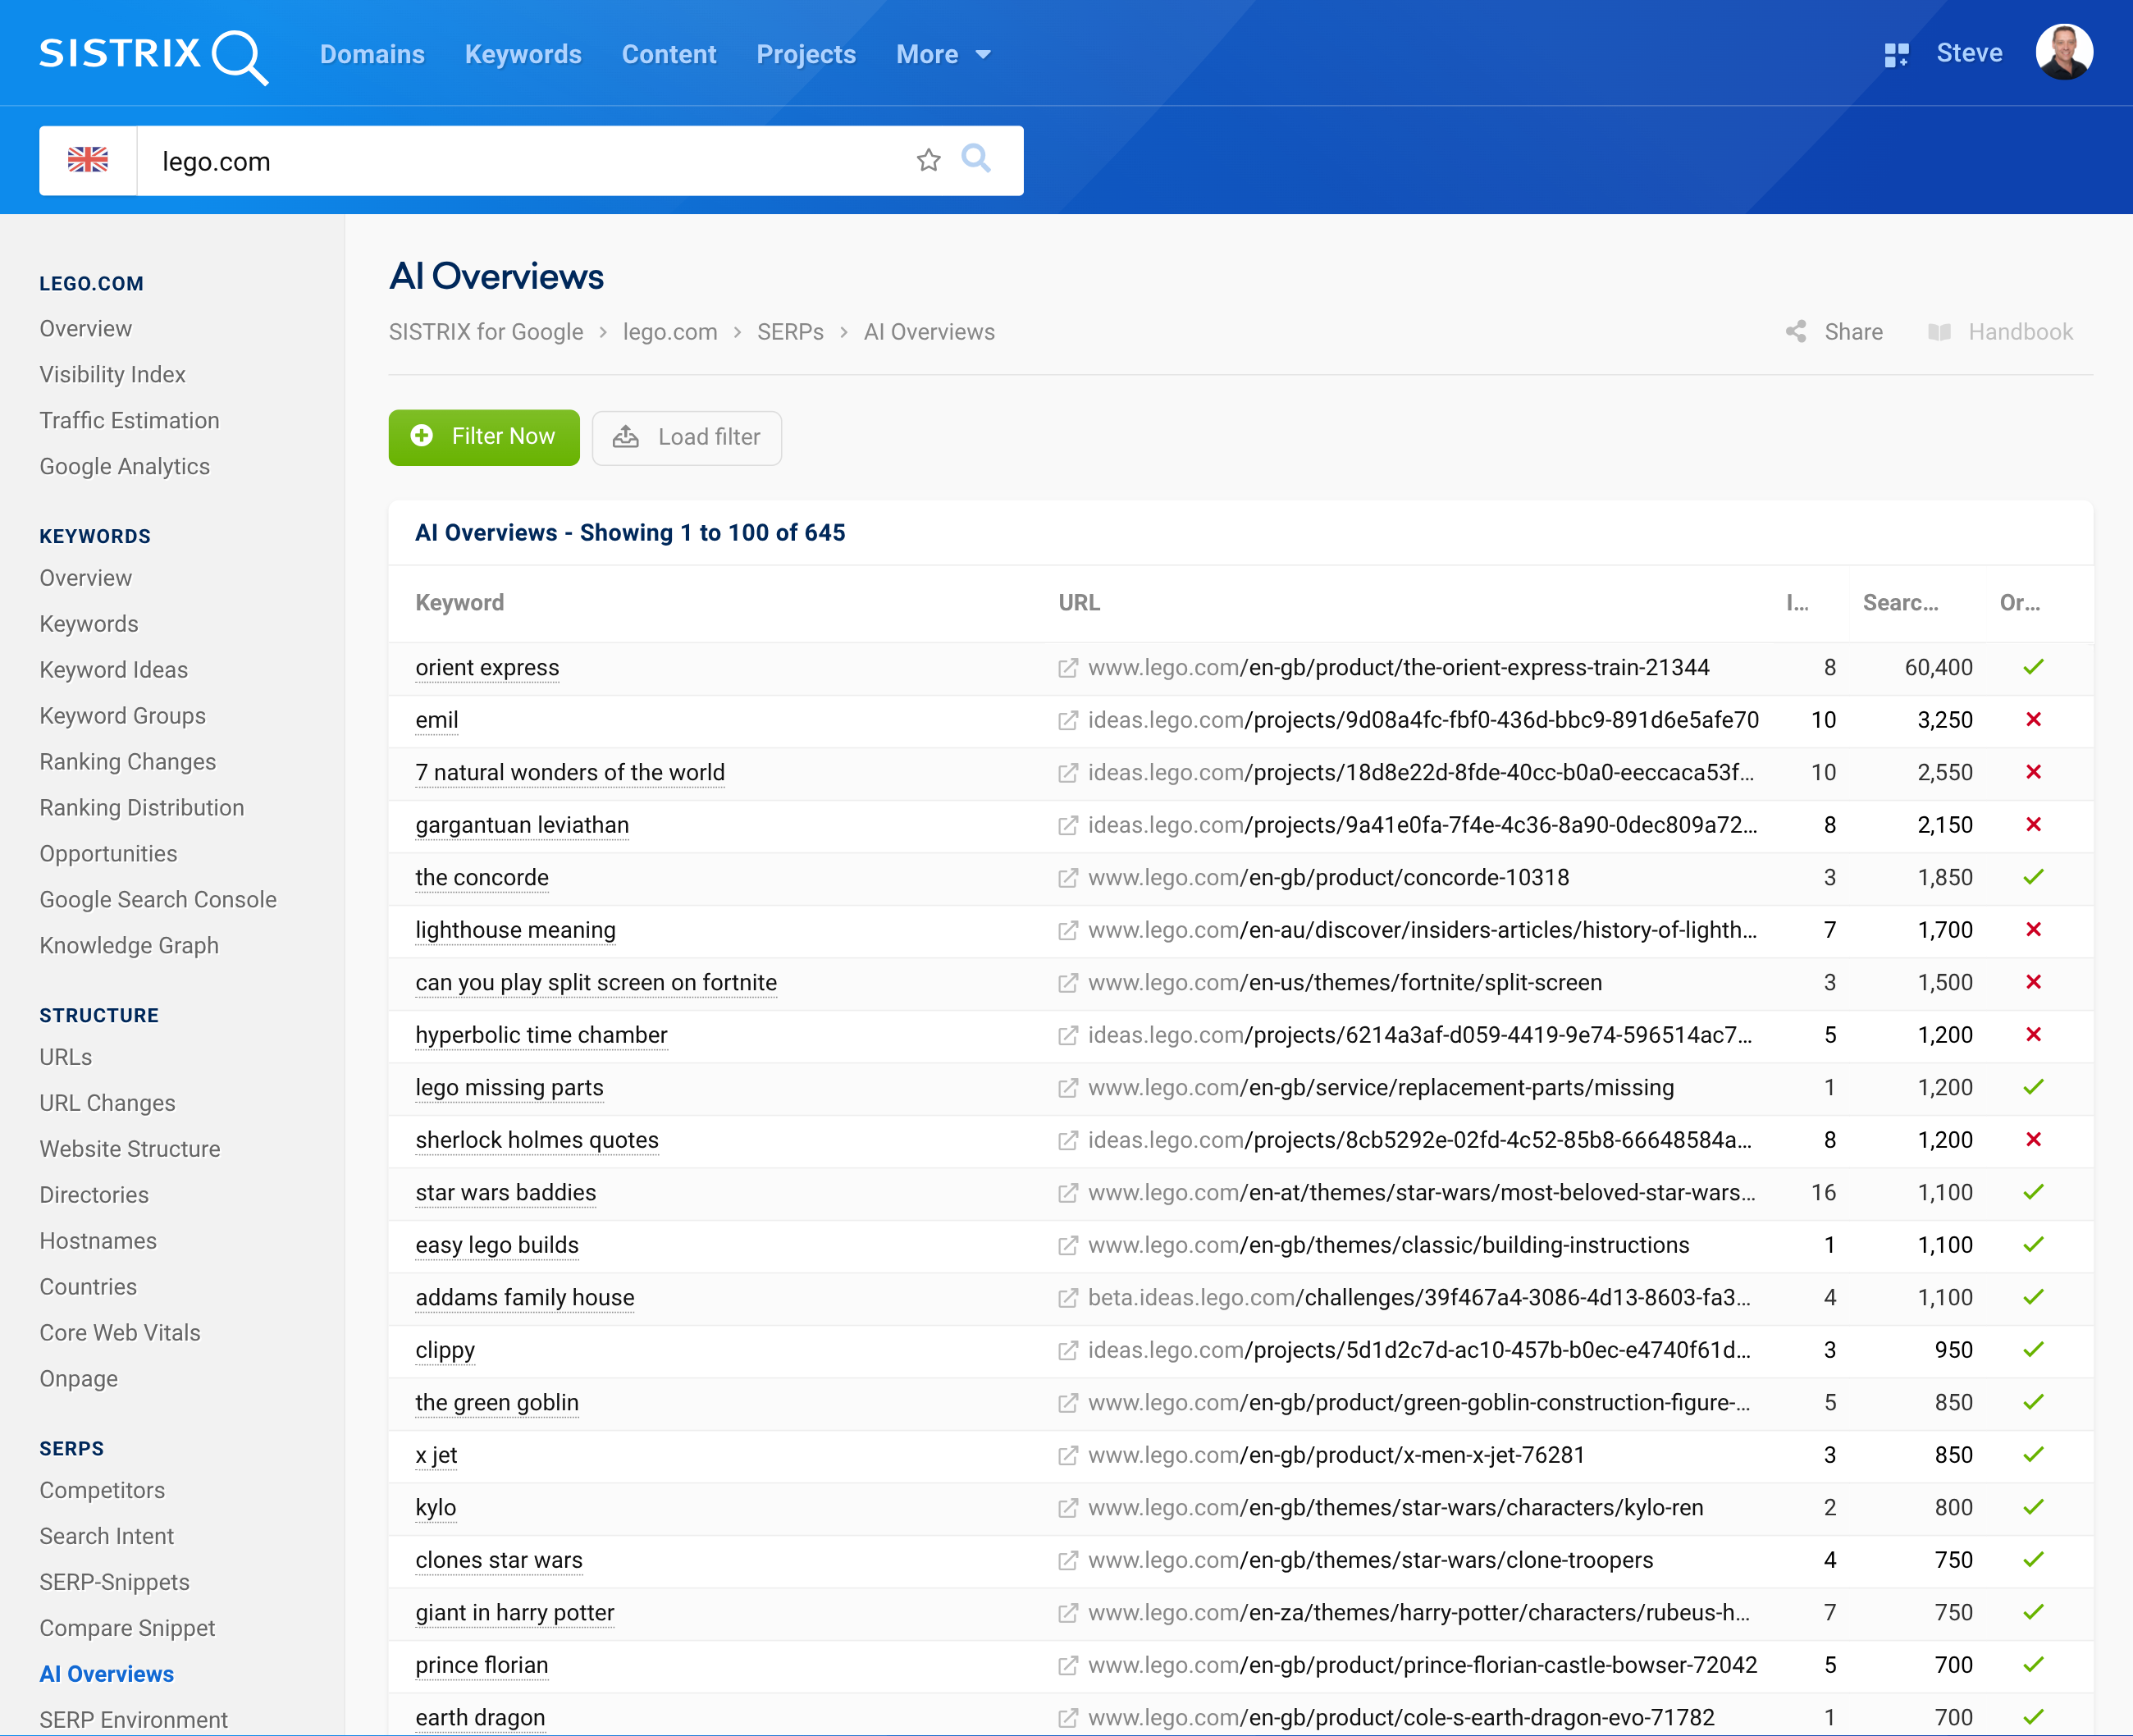Viewport: 2133px width, 1736px height.
Task: Open external link icon for prince florian
Action: click(x=1068, y=1665)
